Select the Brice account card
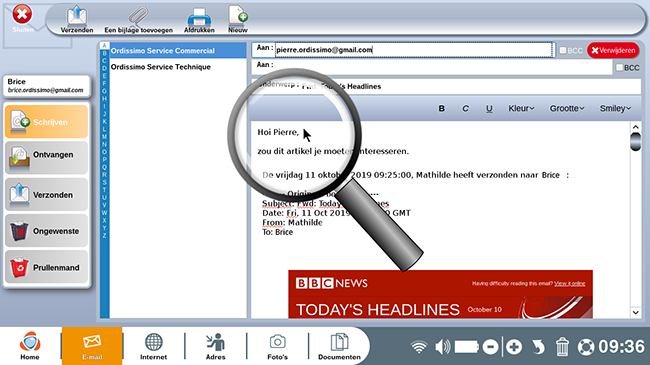 (x=46, y=86)
